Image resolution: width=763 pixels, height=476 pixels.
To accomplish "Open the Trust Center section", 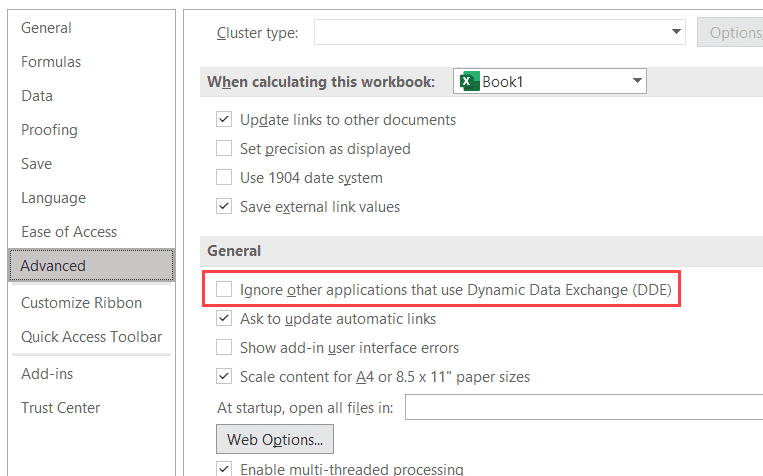I will coord(60,408).
